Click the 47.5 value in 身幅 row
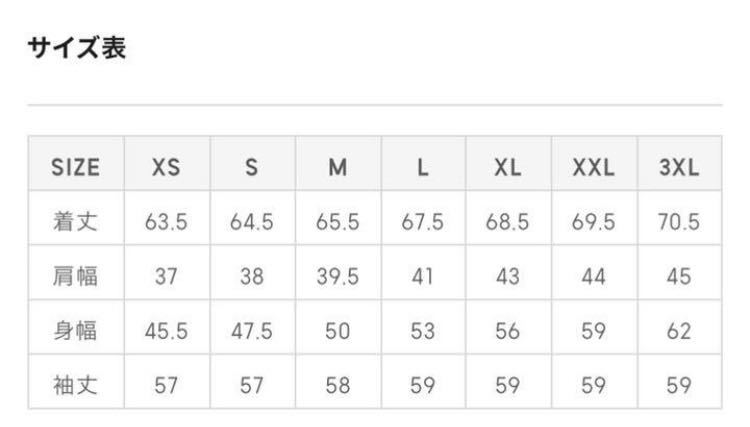750x427 pixels. (252, 330)
